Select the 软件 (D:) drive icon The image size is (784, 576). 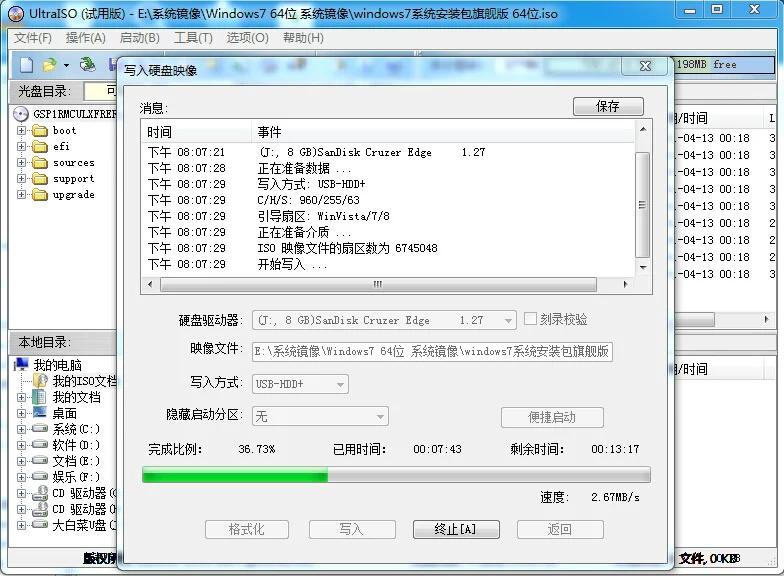[x=40, y=444]
